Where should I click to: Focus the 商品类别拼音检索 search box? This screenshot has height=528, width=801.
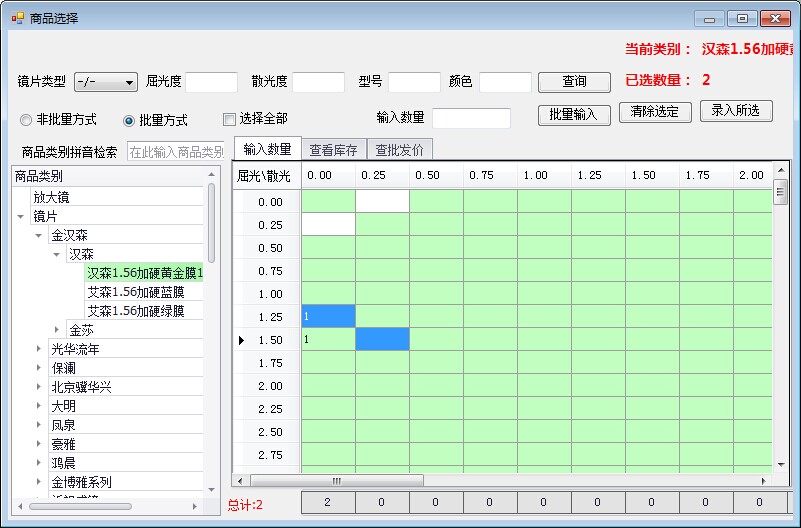(x=175, y=152)
